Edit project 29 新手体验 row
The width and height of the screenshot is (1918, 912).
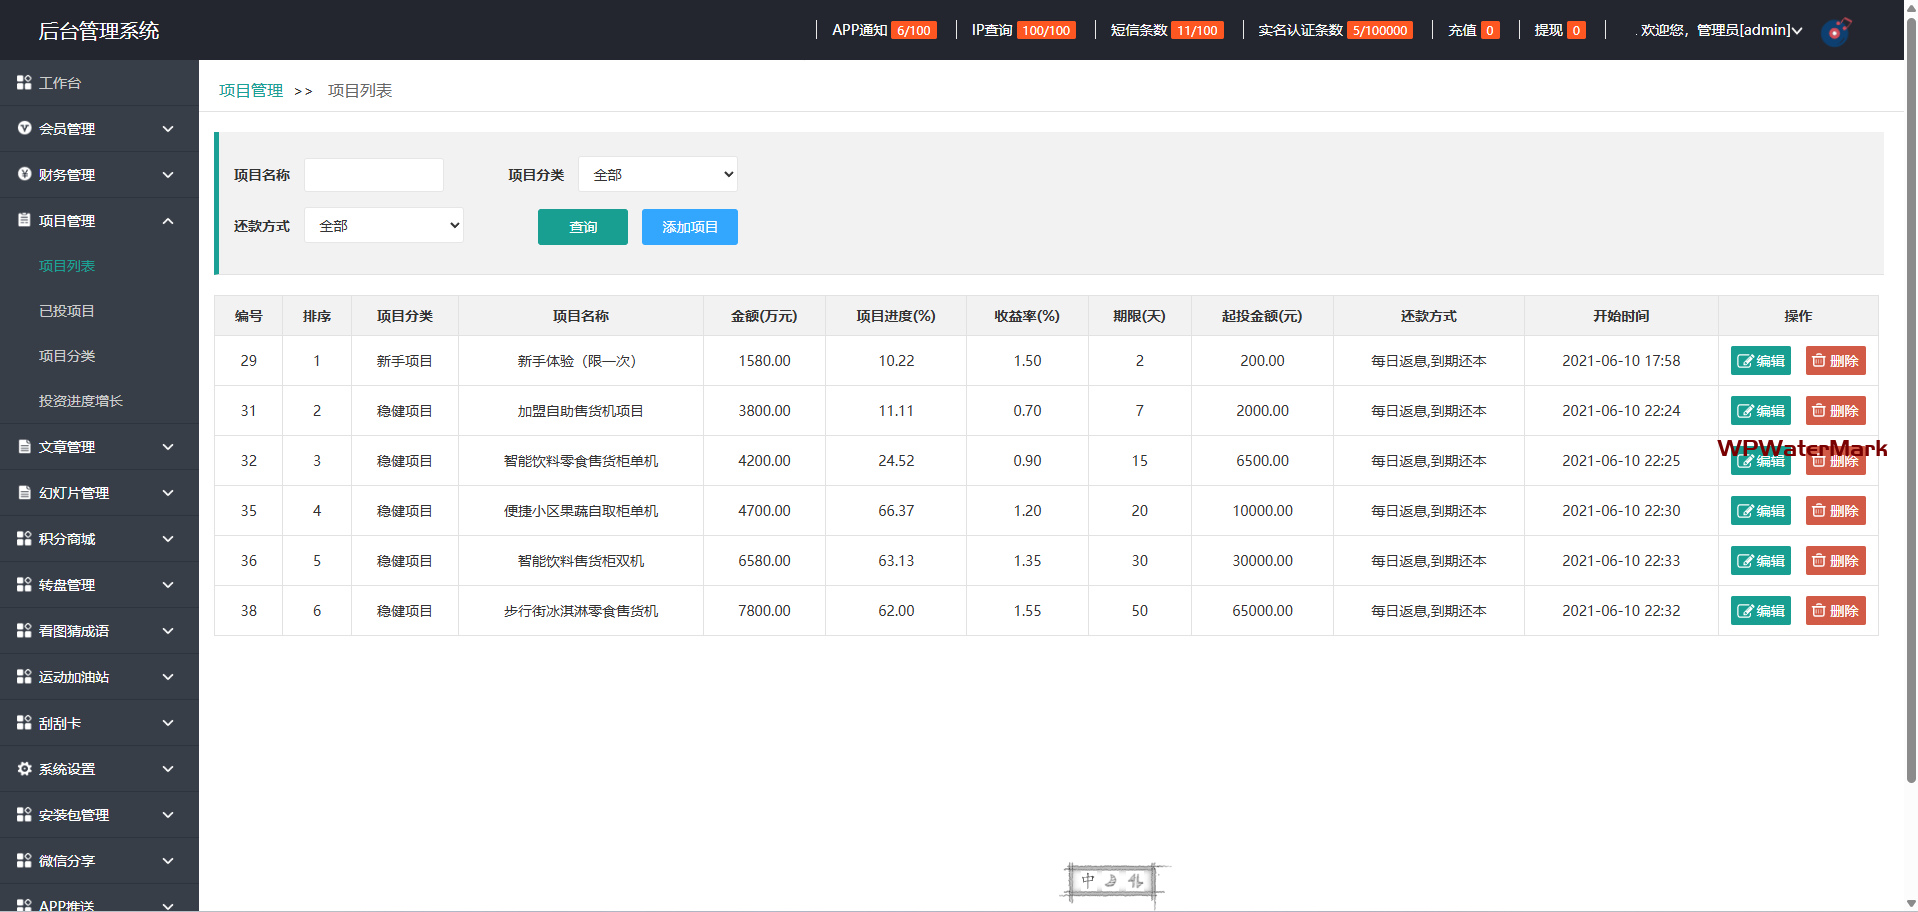click(1760, 361)
